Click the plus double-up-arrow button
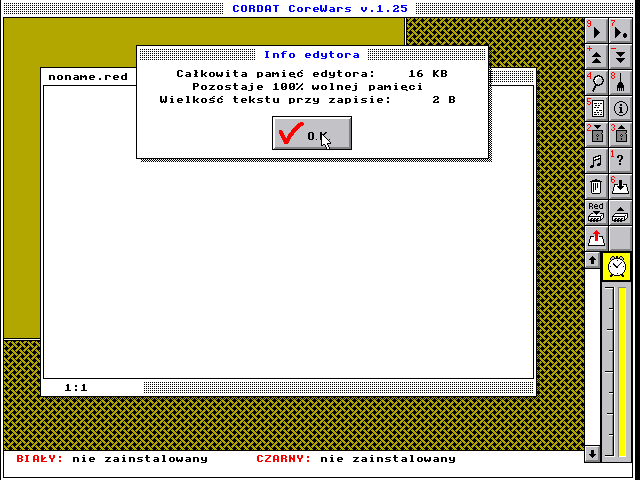The image size is (640, 480). (x=596, y=56)
